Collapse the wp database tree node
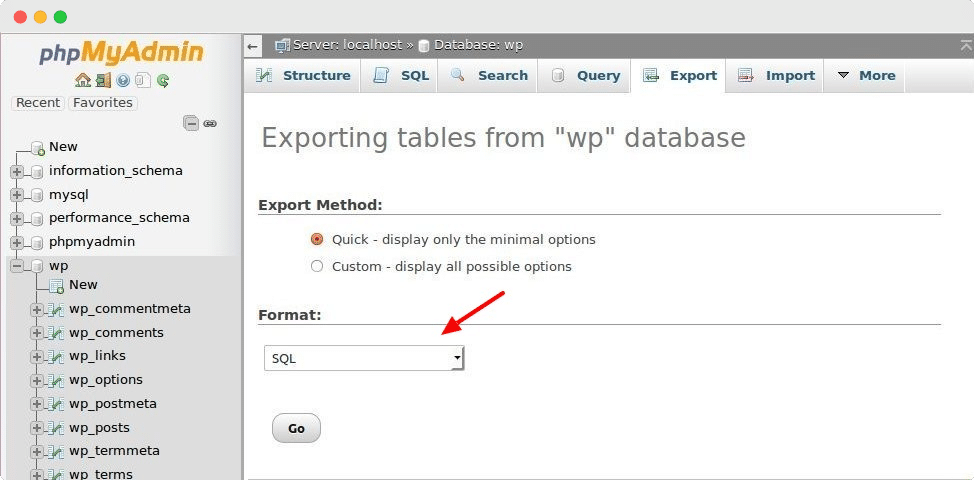The width and height of the screenshot is (974, 480). [17, 266]
